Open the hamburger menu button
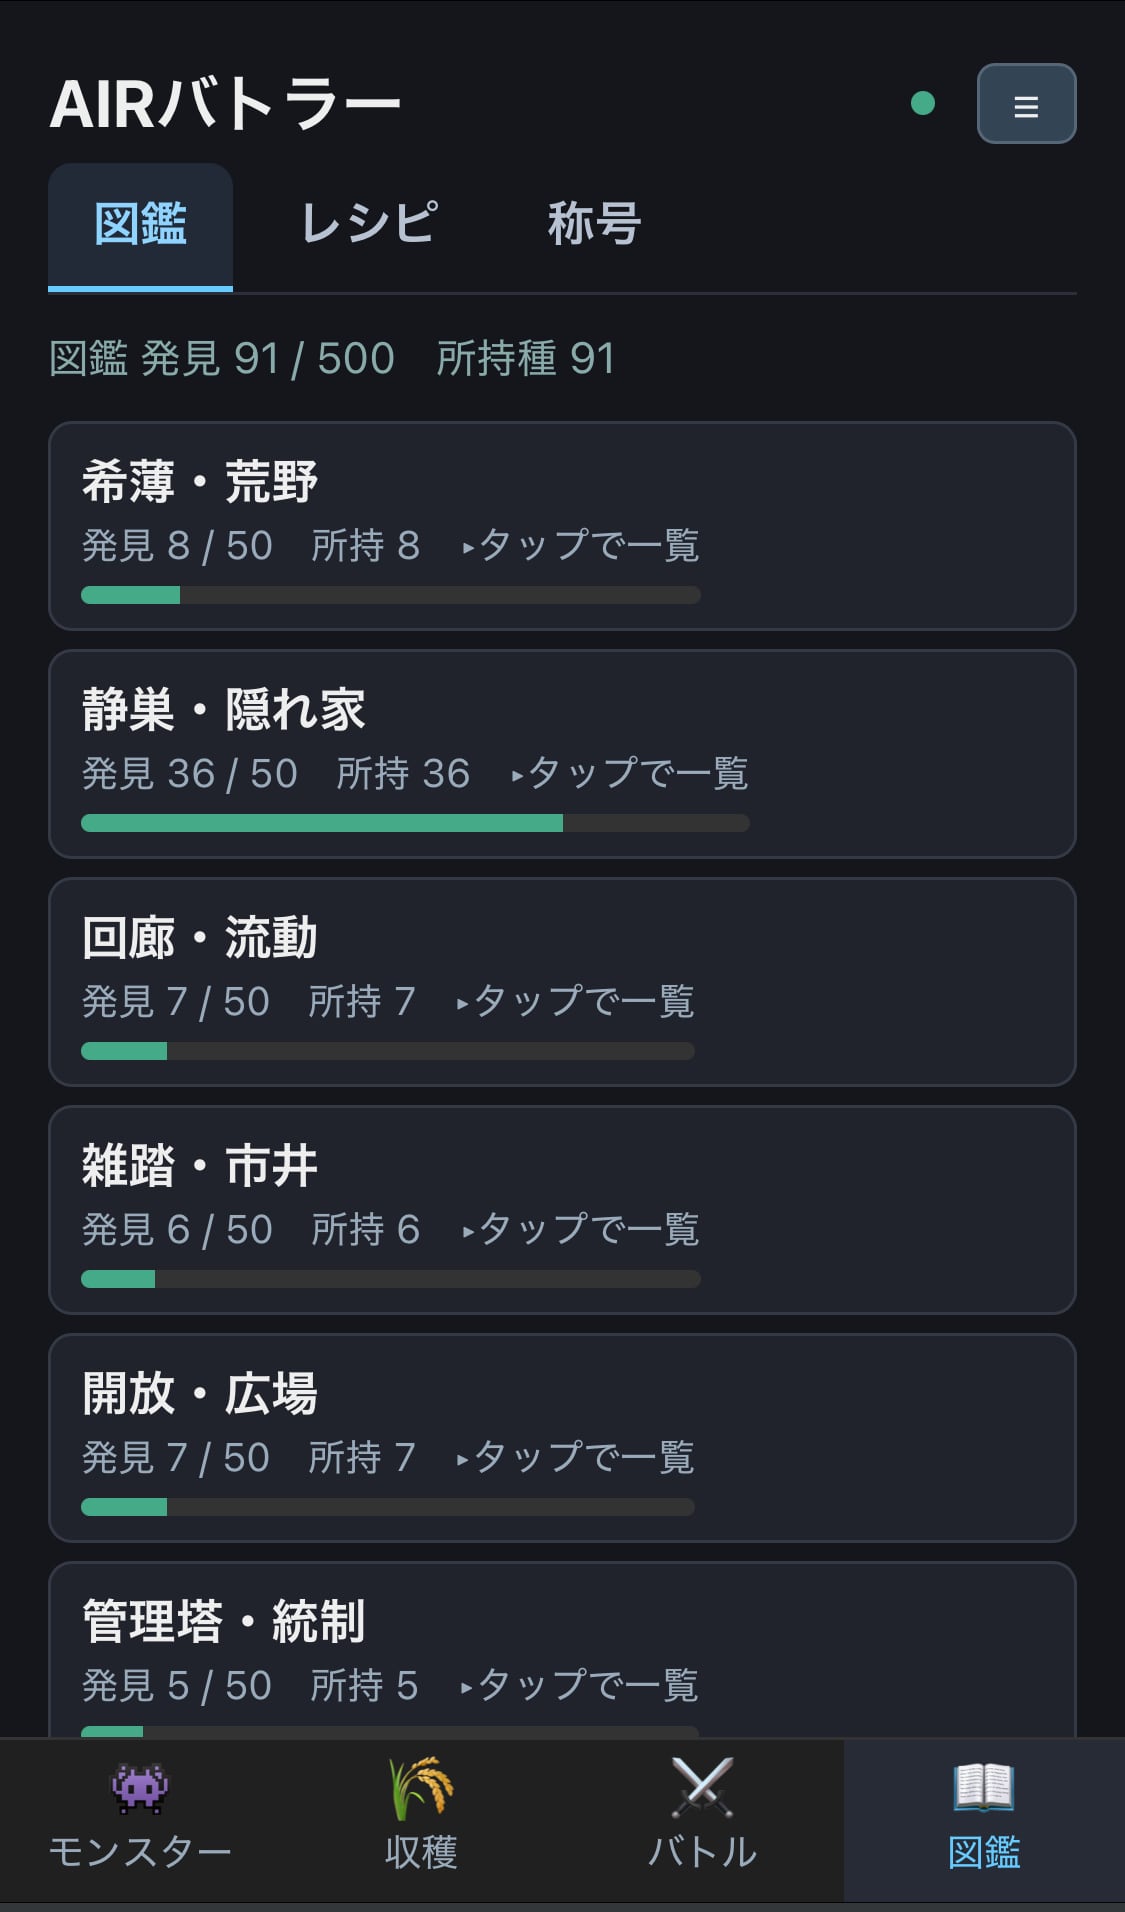The image size is (1125, 1912). pos(1026,104)
